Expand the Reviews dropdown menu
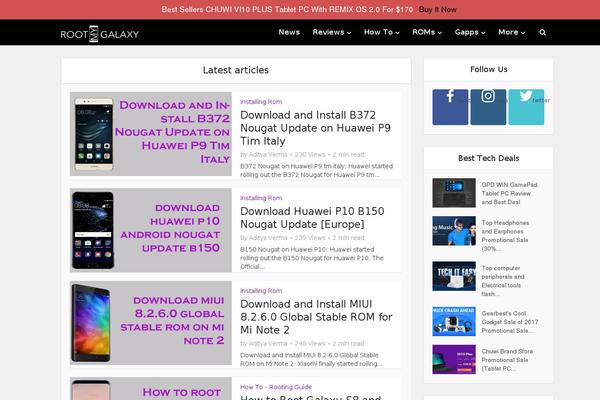The height and width of the screenshot is (400, 600). (332, 32)
